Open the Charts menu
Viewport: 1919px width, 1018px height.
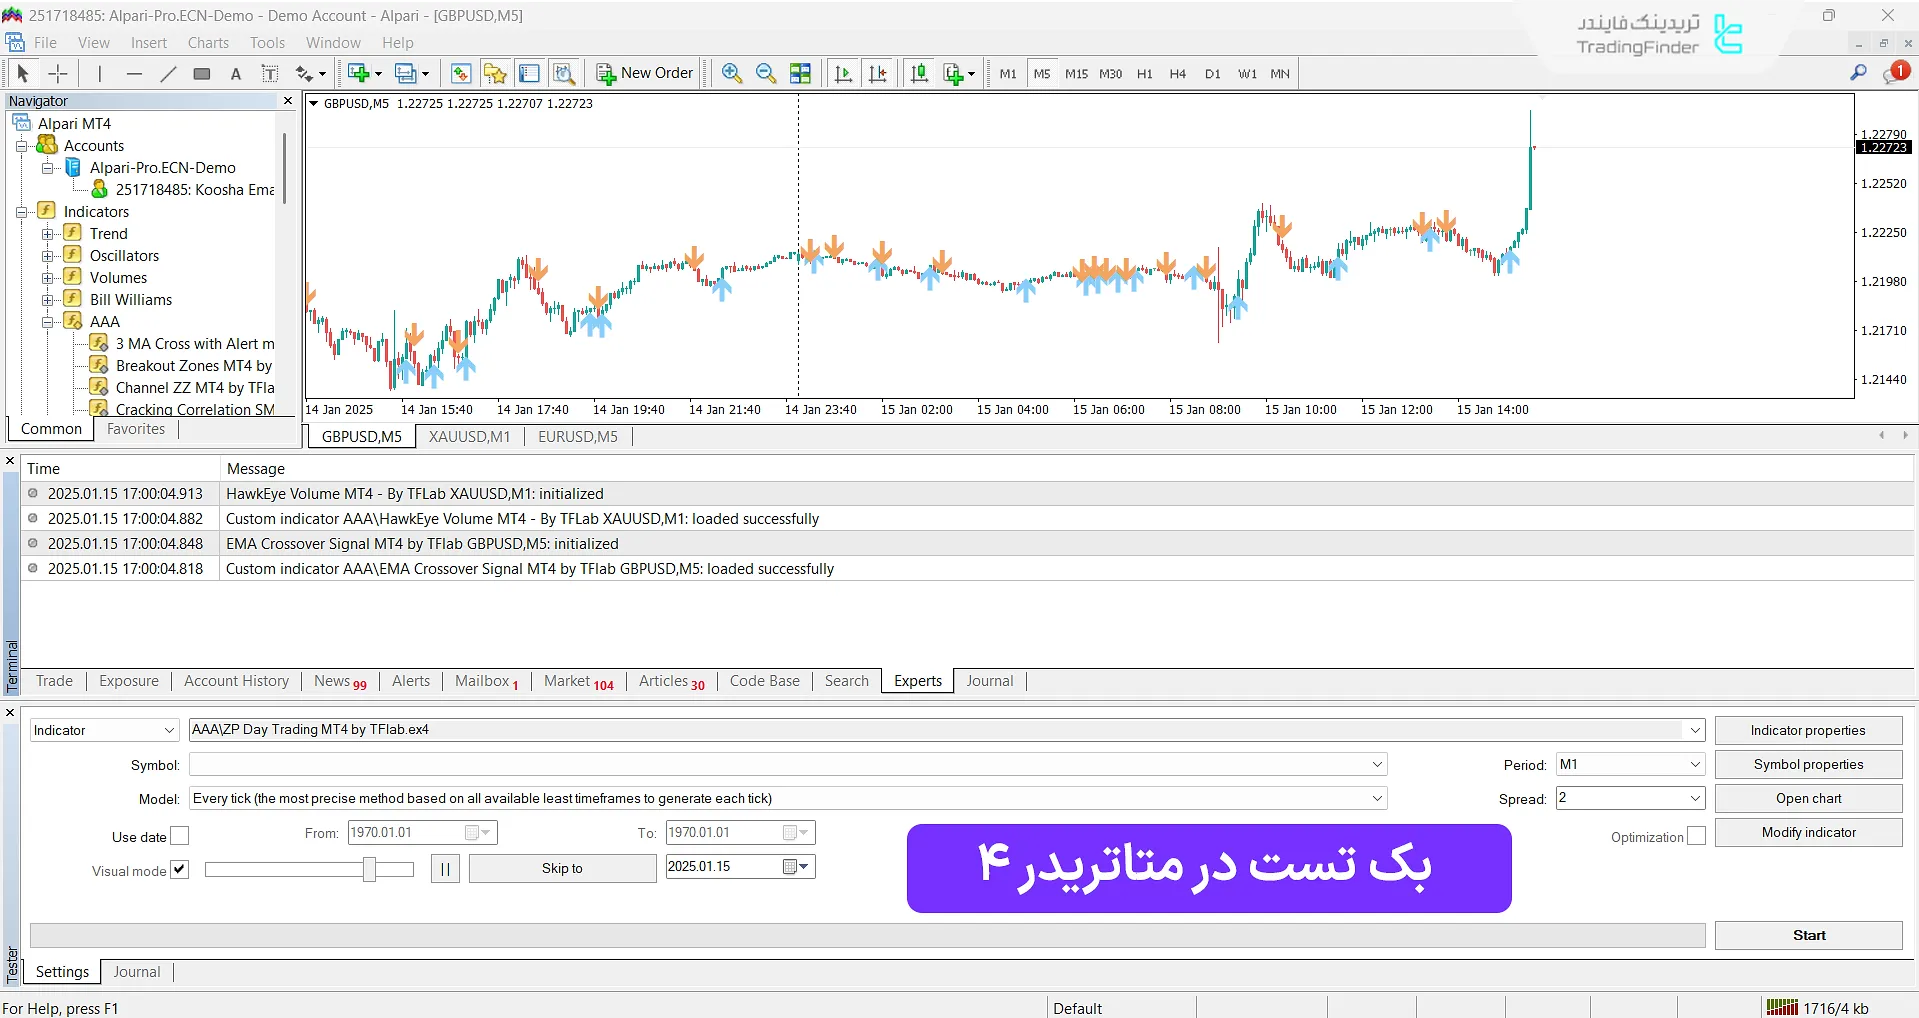coord(207,42)
